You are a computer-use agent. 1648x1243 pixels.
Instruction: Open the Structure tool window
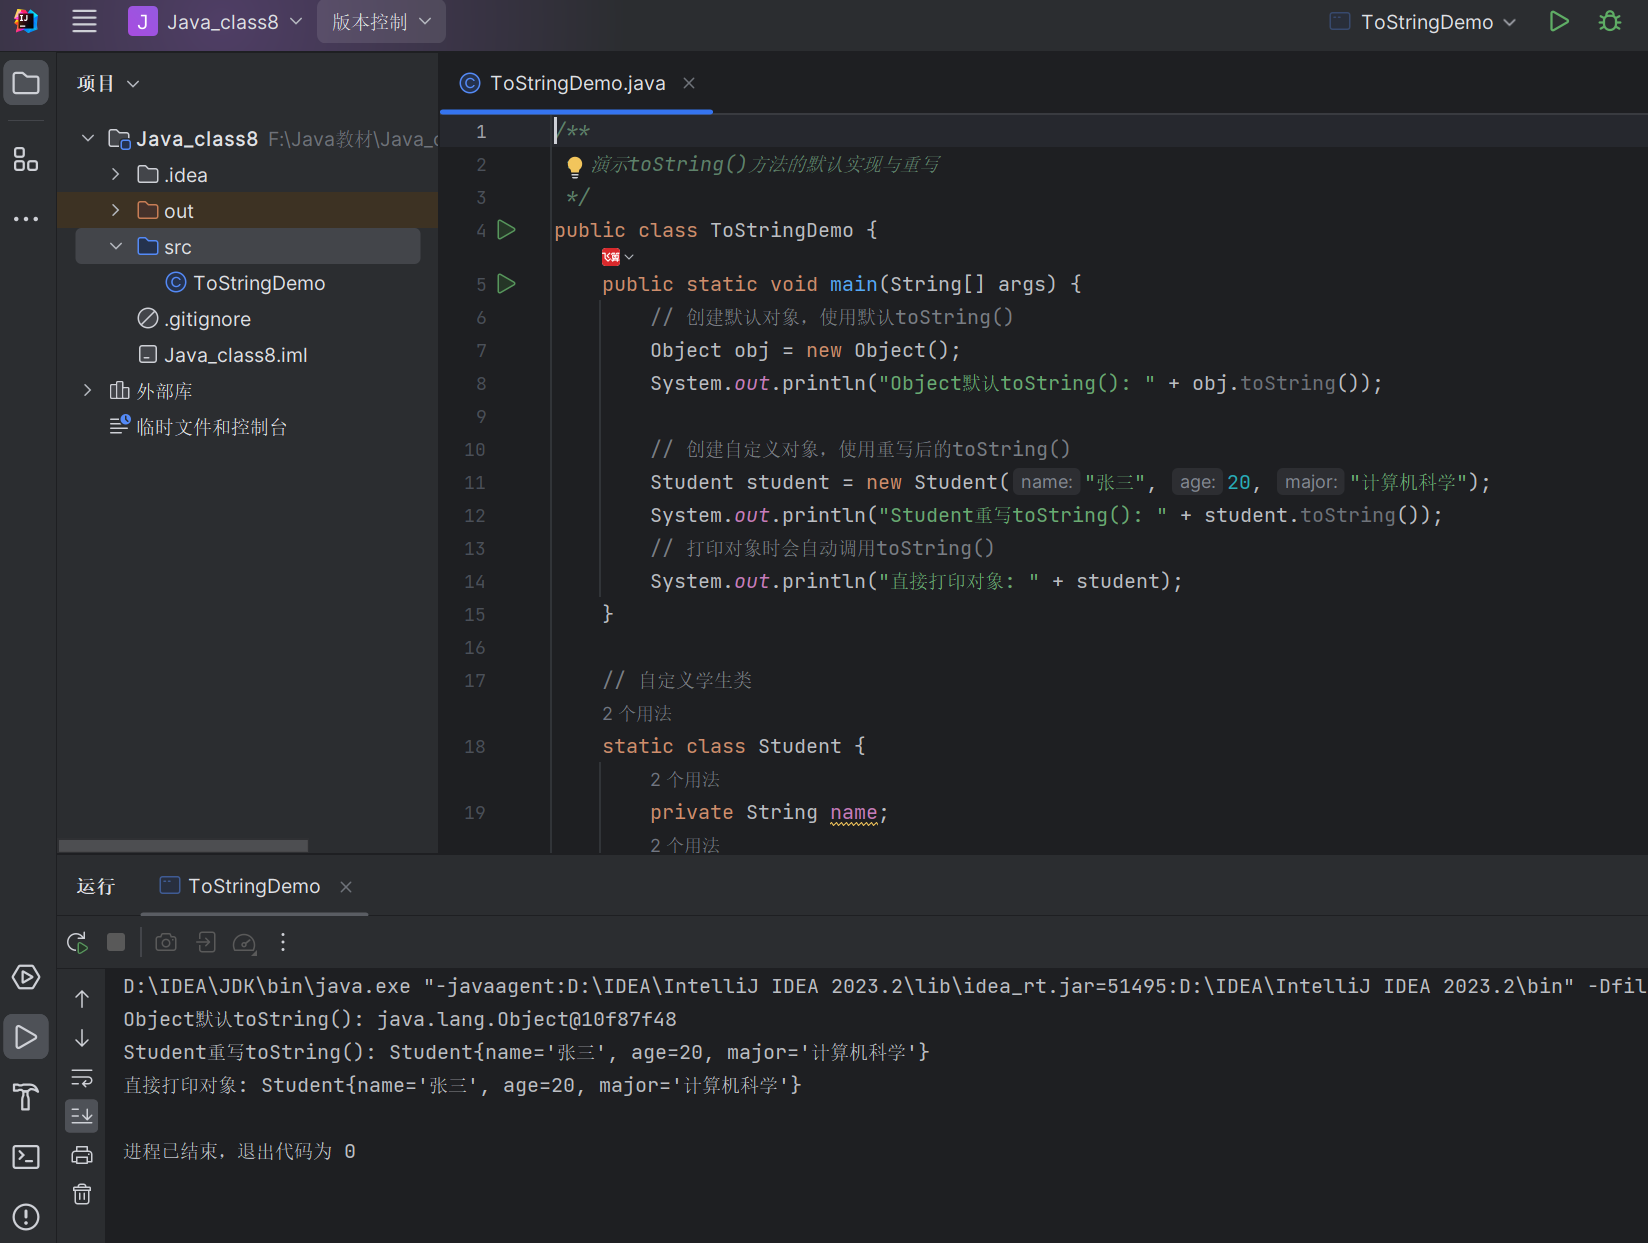click(x=26, y=159)
